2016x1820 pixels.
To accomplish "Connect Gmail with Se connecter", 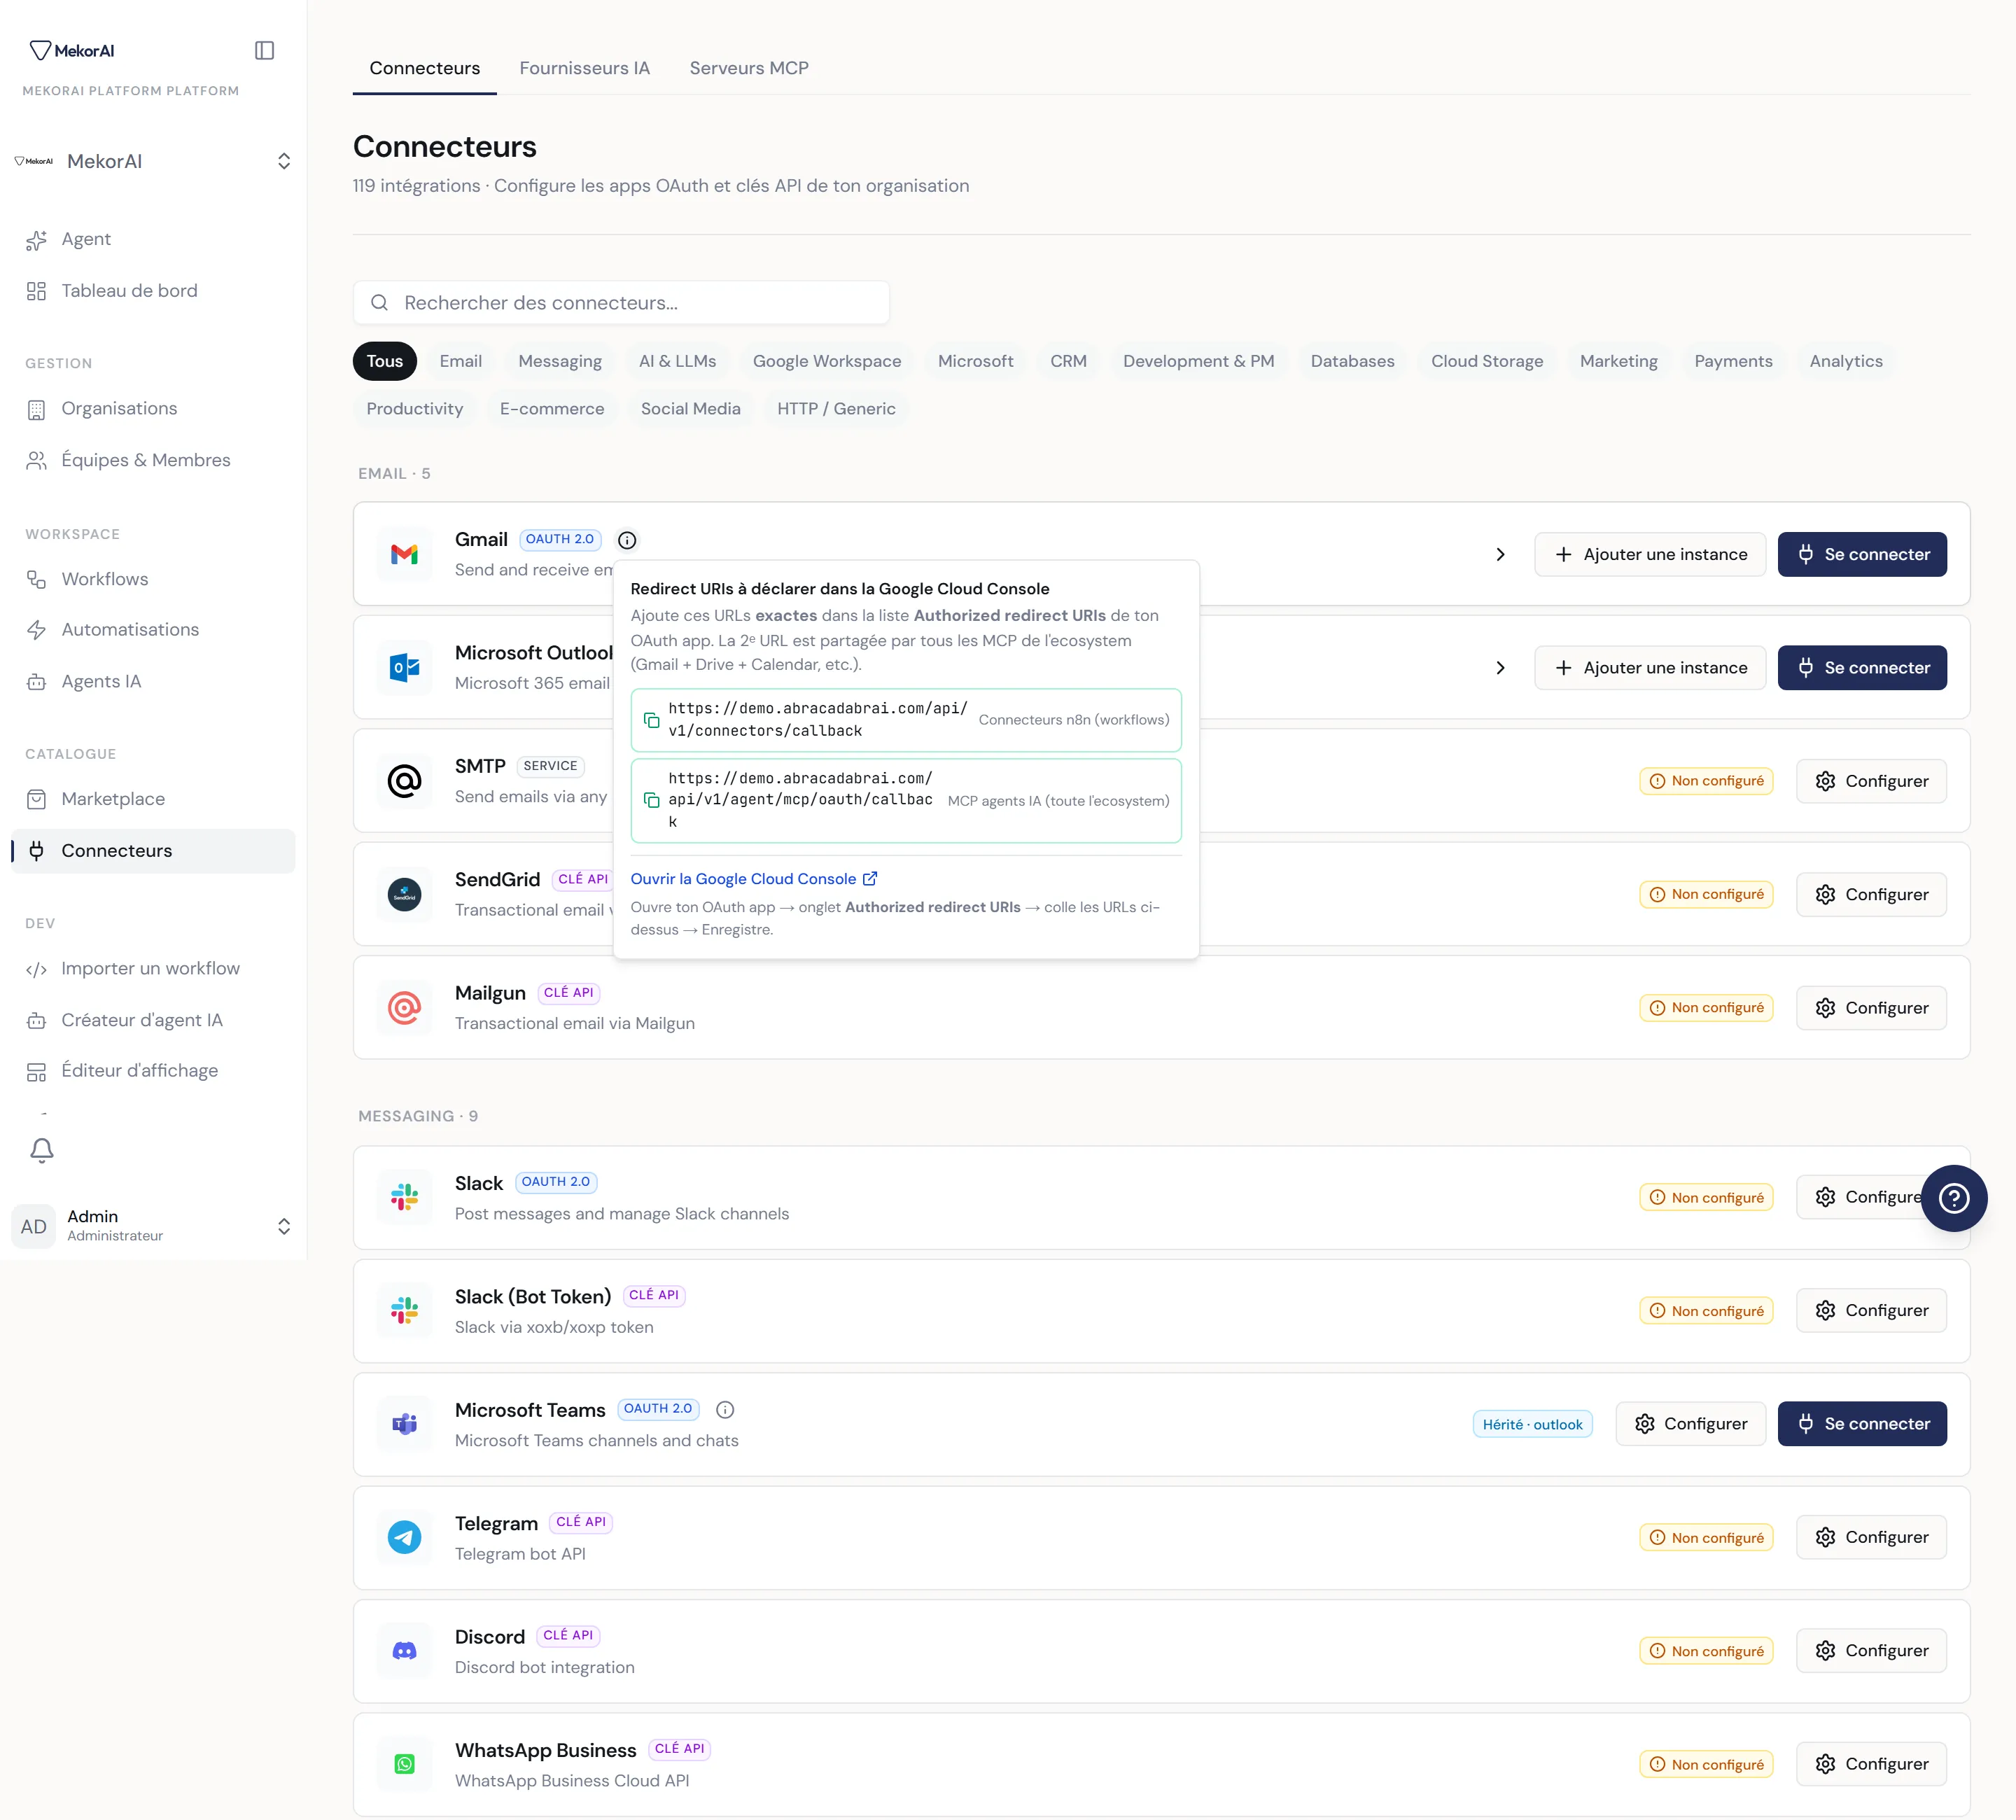I will pyautogui.click(x=1862, y=554).
